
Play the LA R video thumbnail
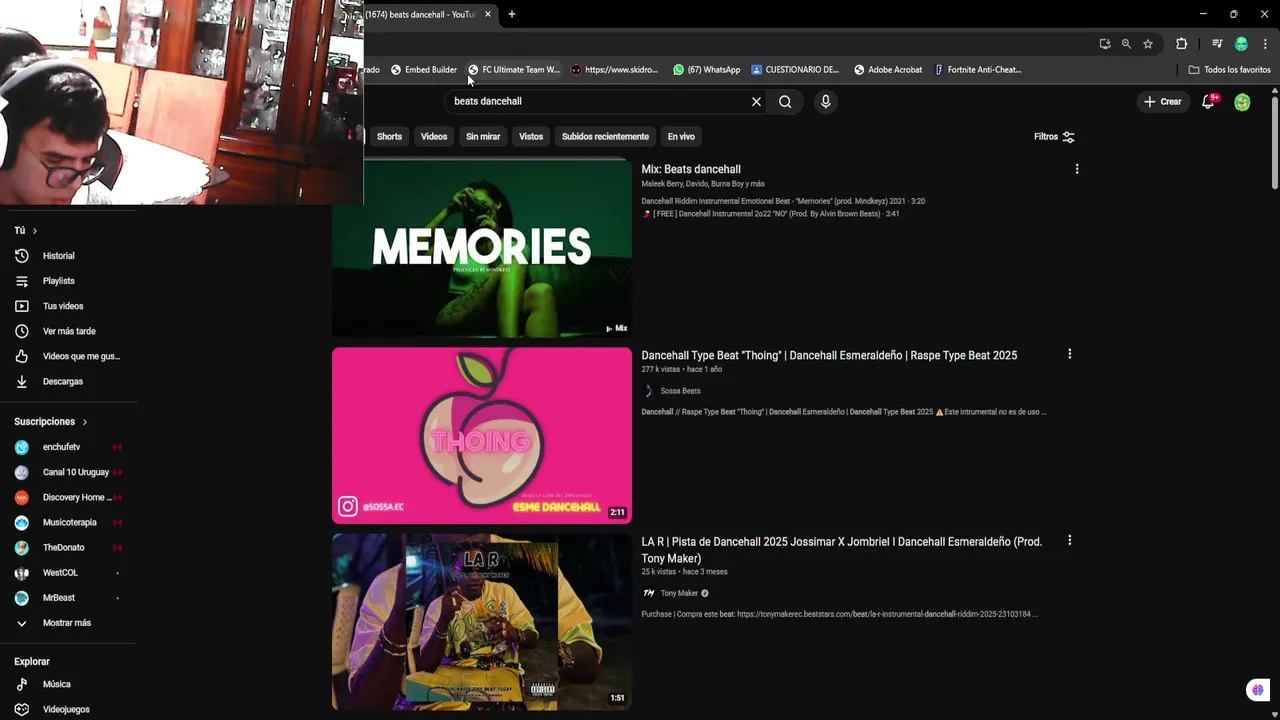click(482, 622)
